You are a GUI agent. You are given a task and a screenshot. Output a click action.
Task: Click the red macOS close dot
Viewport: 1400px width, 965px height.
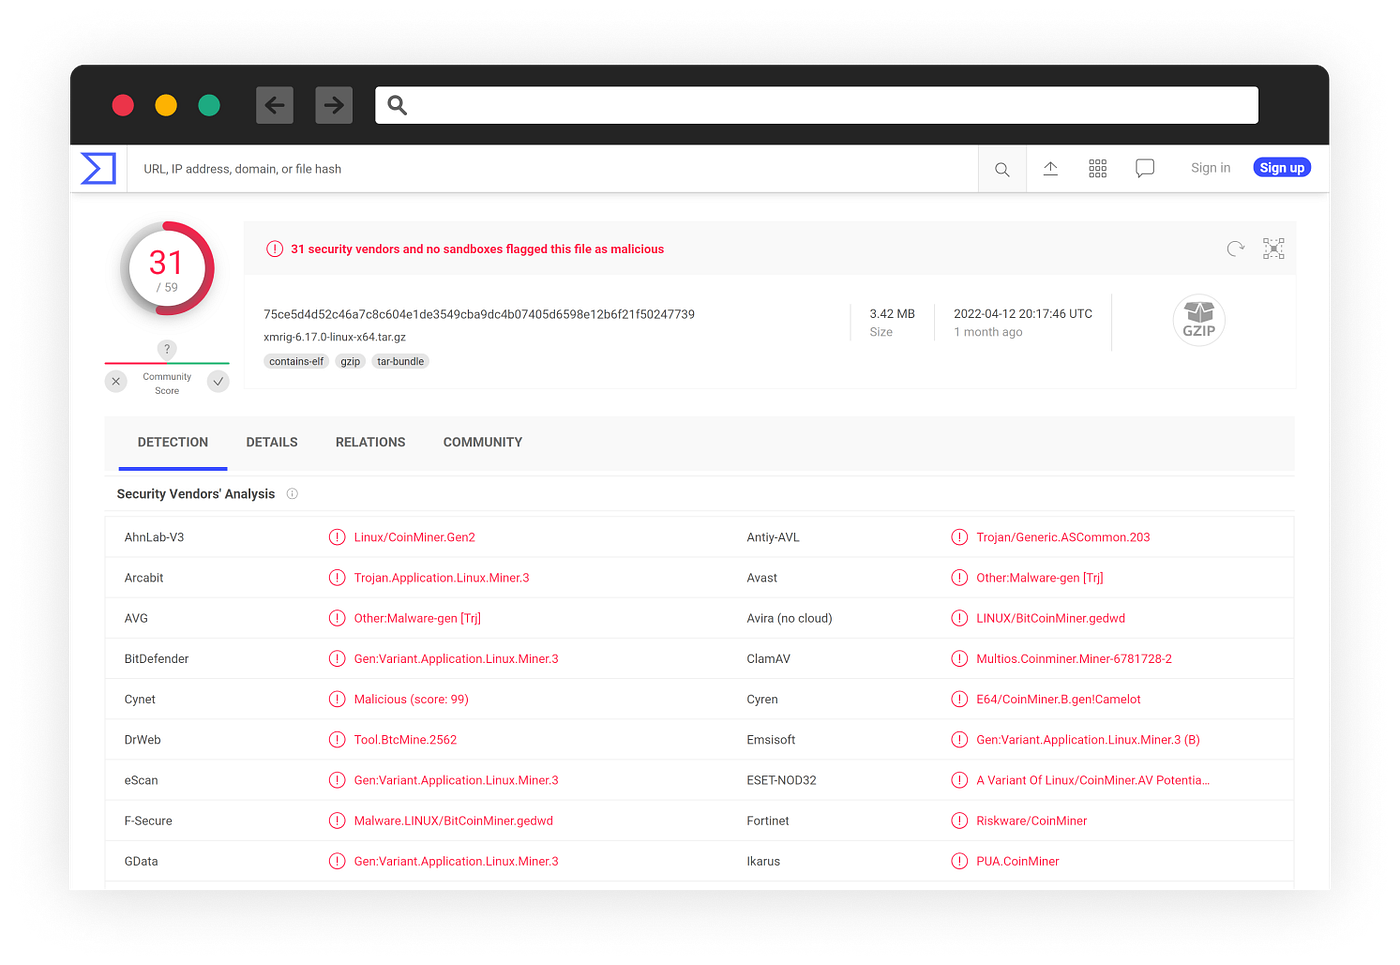tap(123, 105)
